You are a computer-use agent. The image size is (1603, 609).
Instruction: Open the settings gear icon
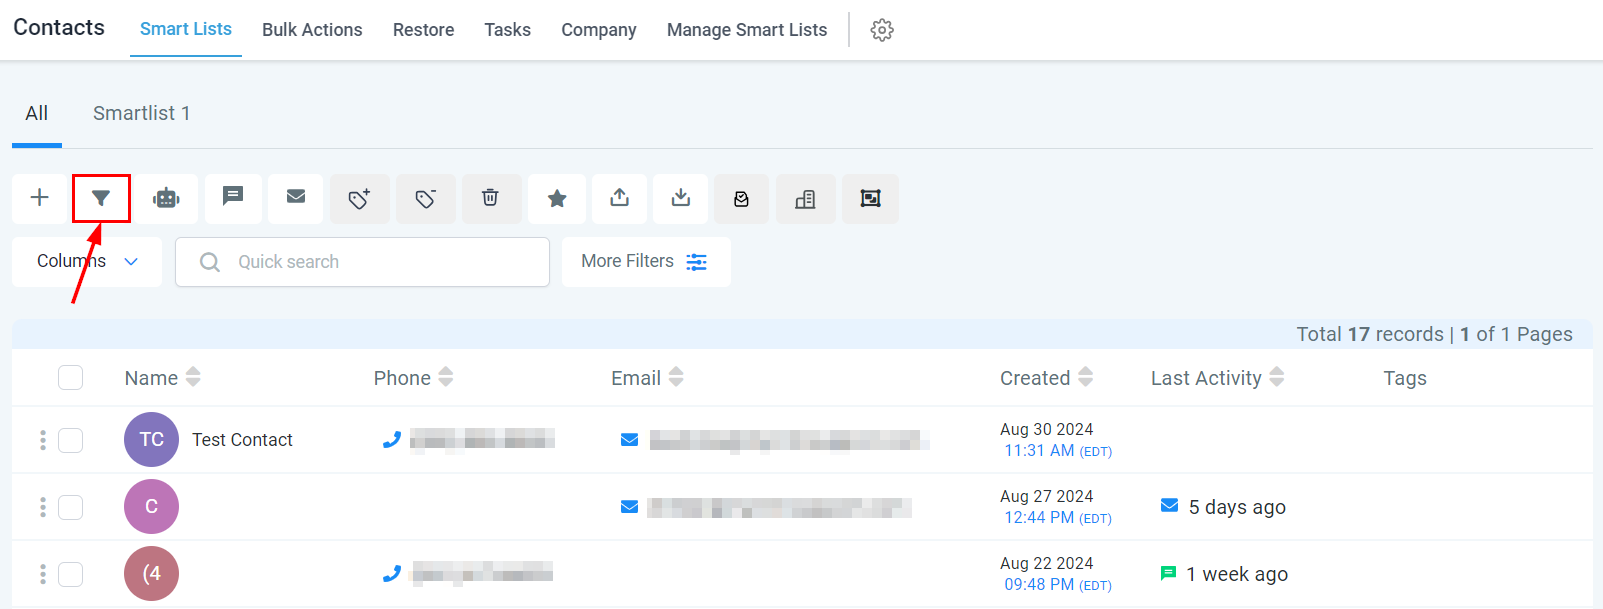point(882,30)
